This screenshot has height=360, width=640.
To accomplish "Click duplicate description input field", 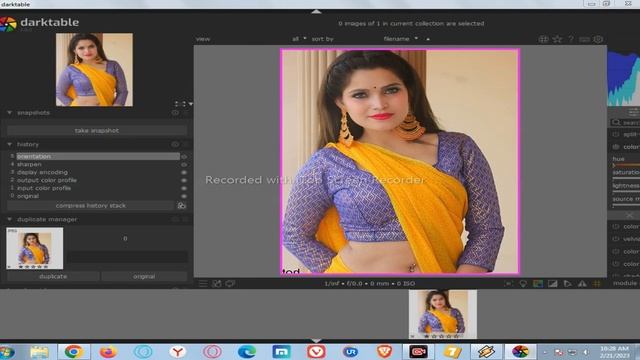I will pos(128,257).
